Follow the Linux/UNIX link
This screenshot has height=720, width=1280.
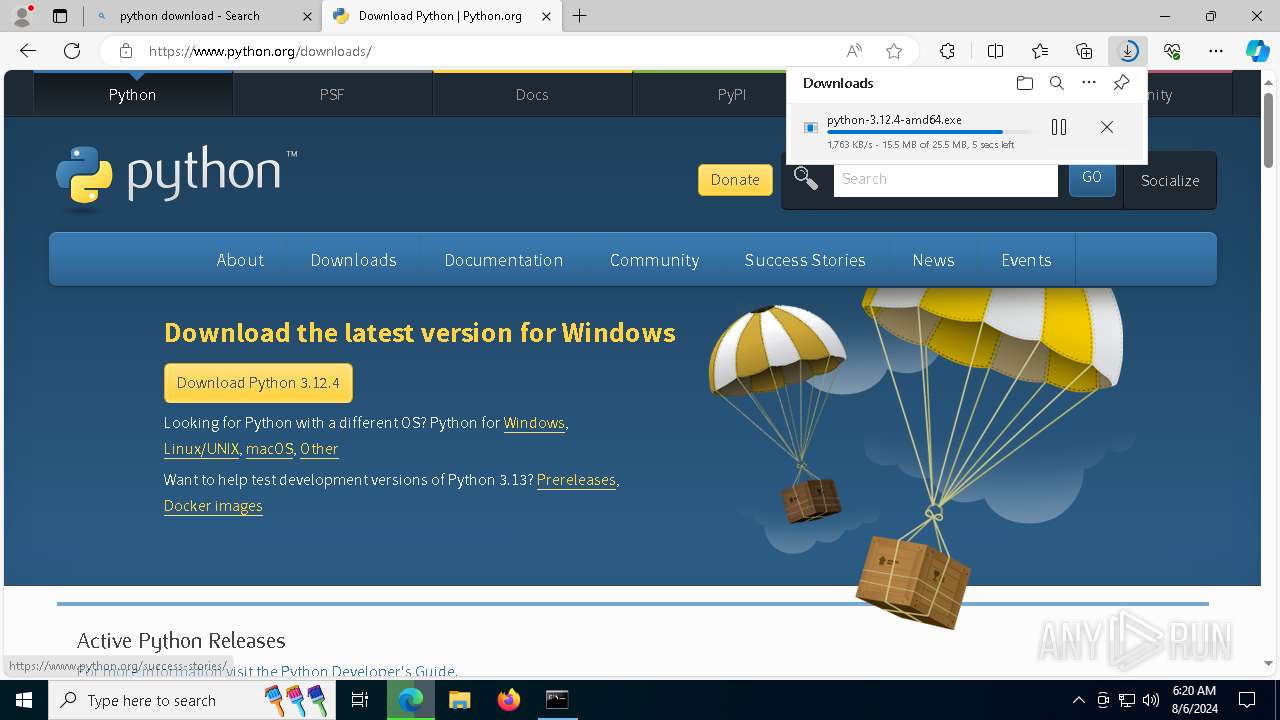[x=202, y=449]
